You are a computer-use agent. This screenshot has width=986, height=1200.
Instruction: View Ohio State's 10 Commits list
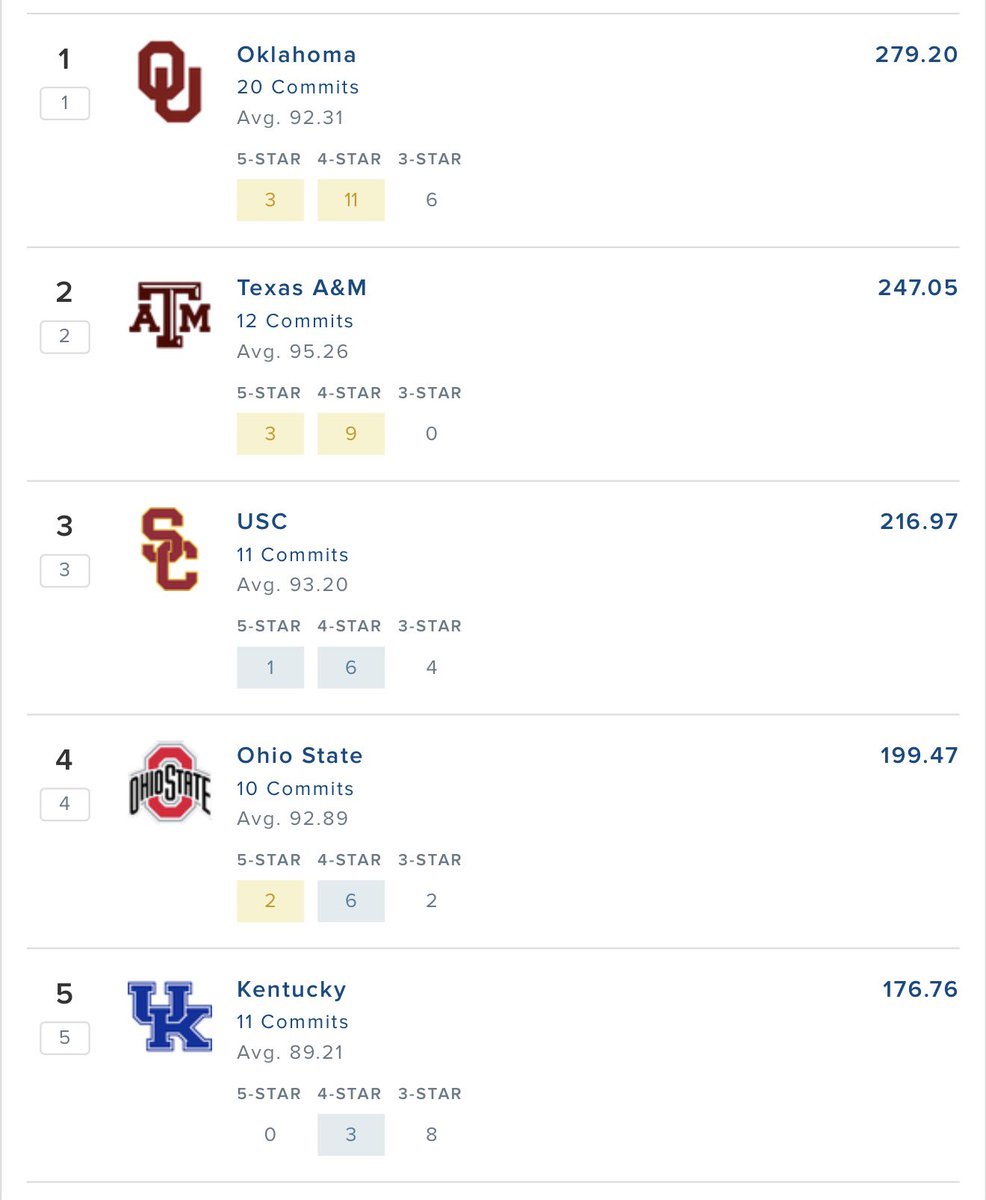pyautogui.click(x=295, y=789)
